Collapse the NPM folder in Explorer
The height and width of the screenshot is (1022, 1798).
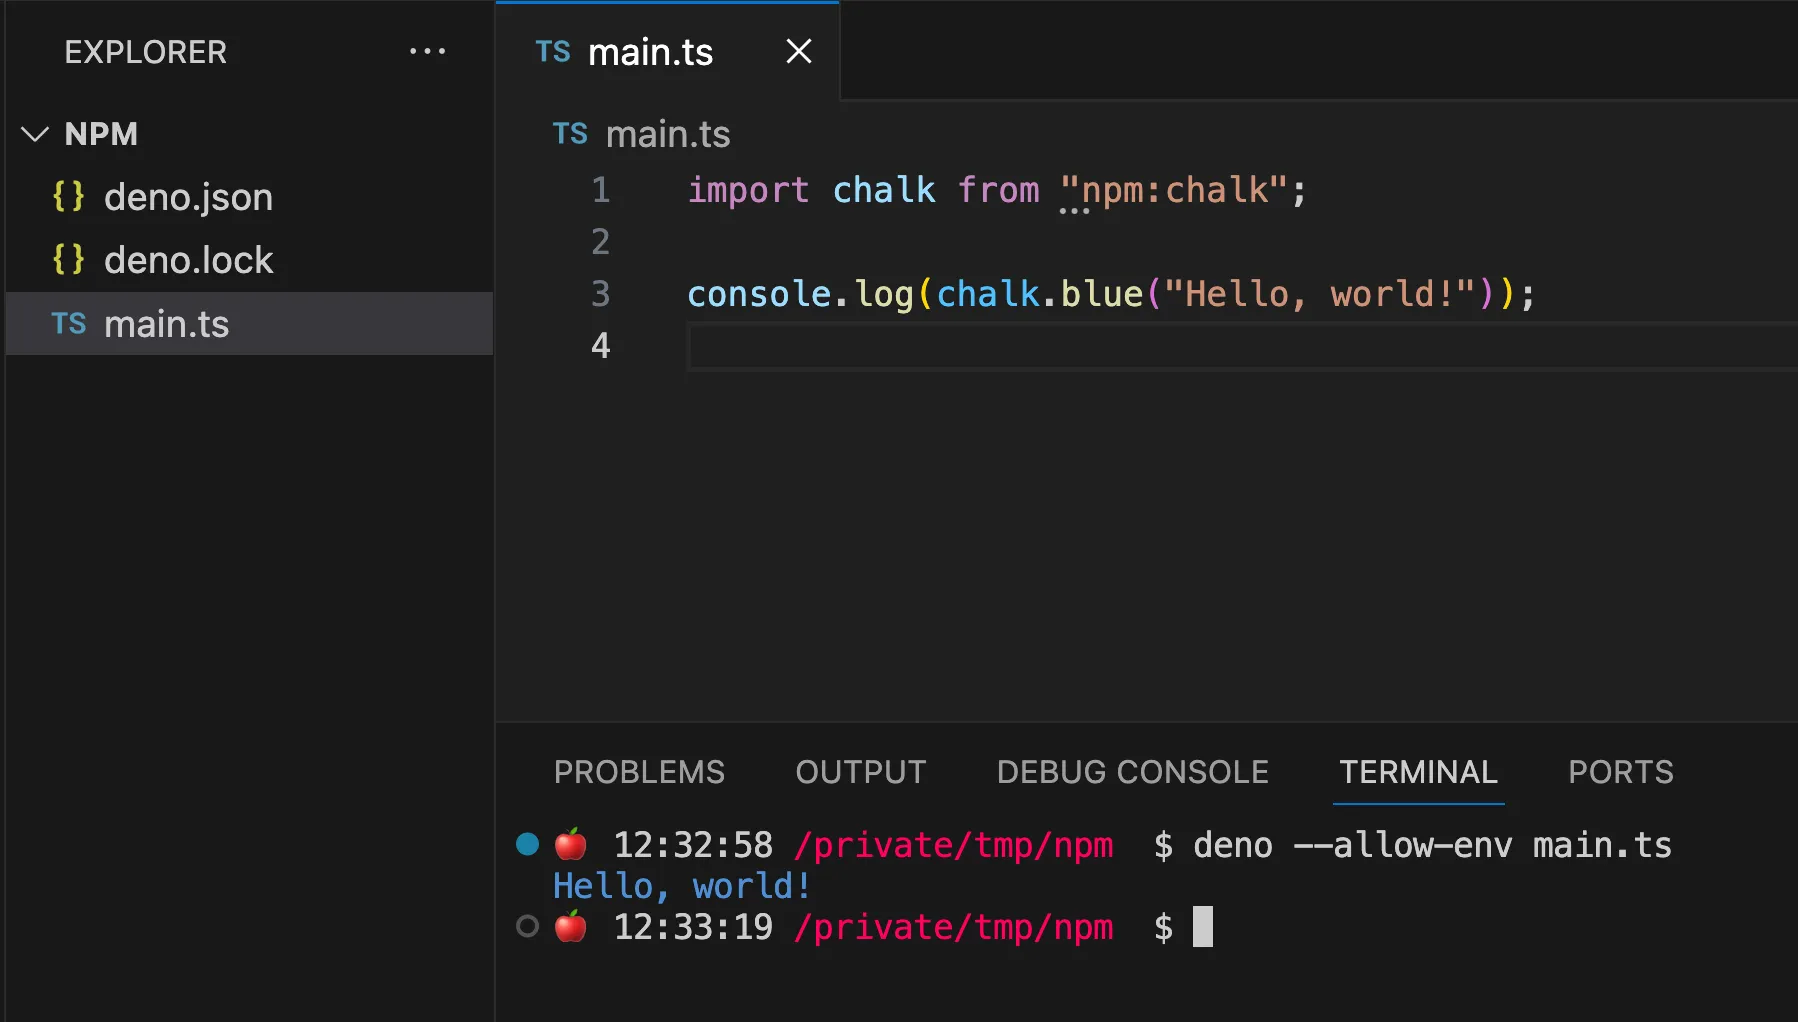[35, 134]
